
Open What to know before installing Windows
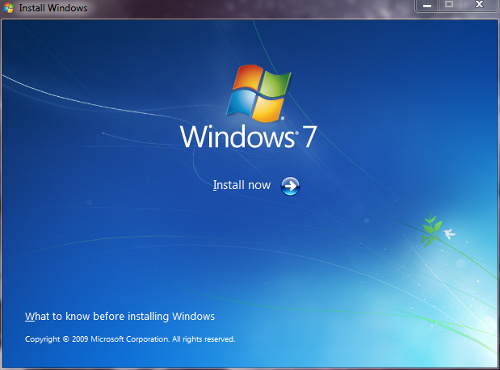coord(120,316)
